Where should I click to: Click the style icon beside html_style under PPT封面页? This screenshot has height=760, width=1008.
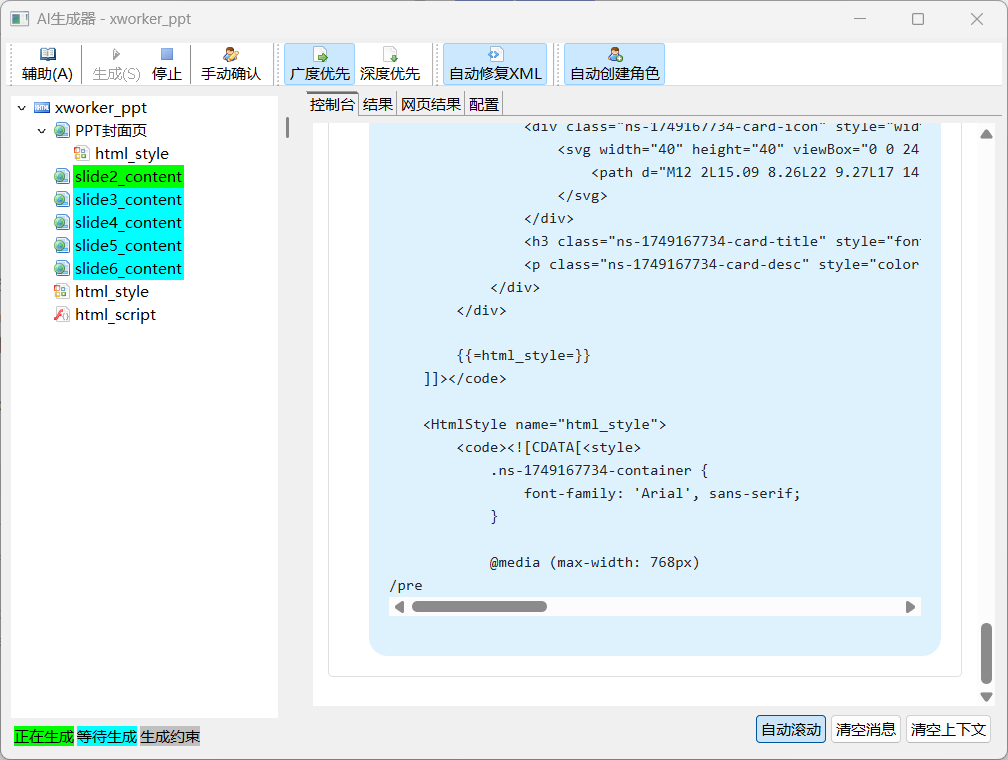(x=81, y=154)
